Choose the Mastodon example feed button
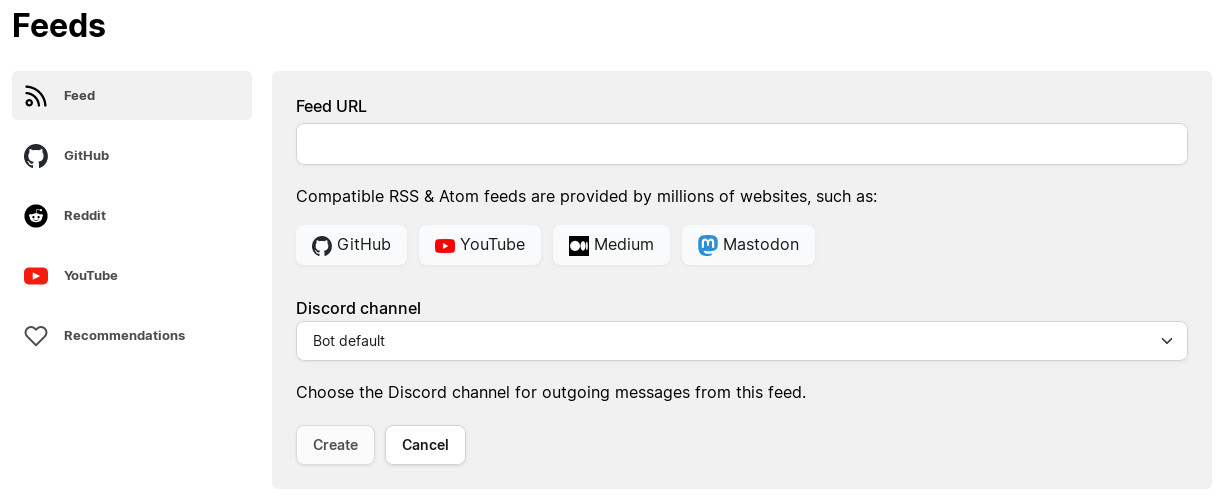Viewport: 1220px width, 500px height. point(748,245)
